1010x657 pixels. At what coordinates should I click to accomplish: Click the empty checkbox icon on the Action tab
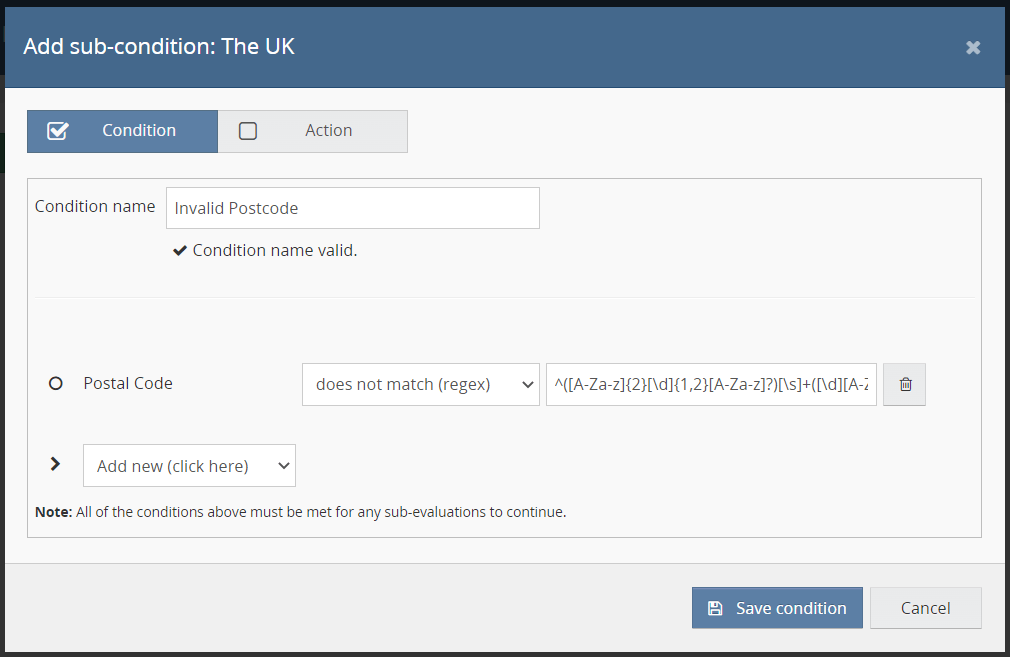click(x=247, y=130)
